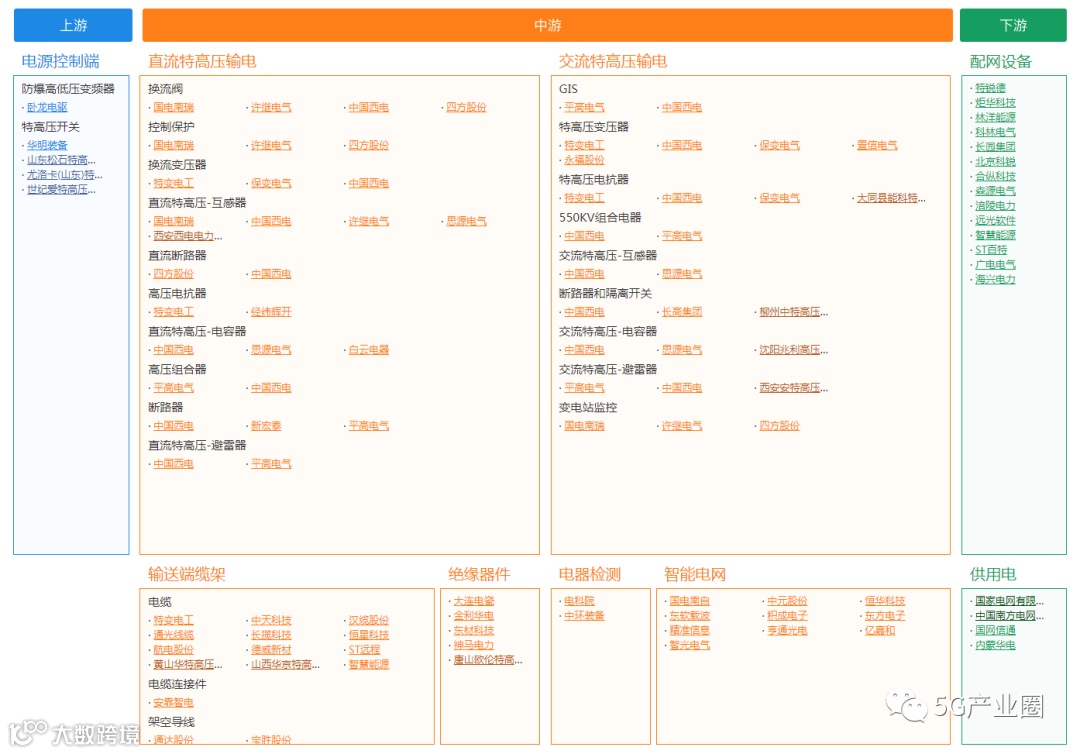The image size is (1080, 754).
Task: Open the 华明装备 link under 特高压开关
Action: click(48, 145)
